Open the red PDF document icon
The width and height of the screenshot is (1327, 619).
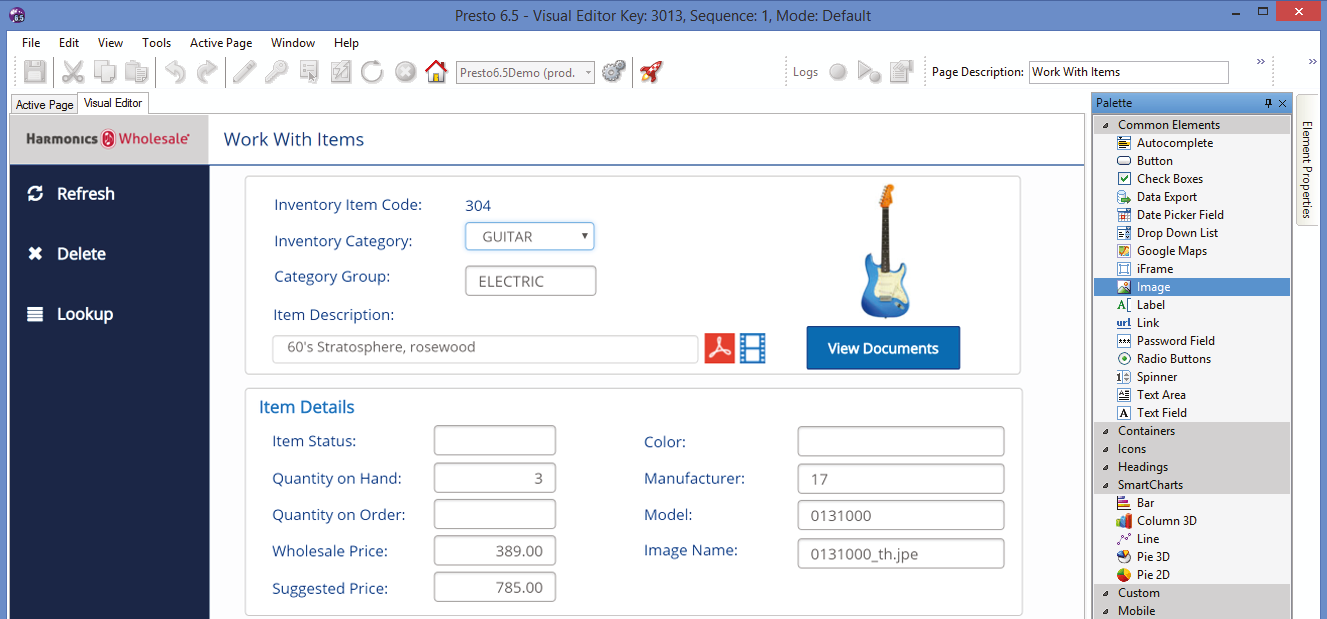[x=720, y=348]
